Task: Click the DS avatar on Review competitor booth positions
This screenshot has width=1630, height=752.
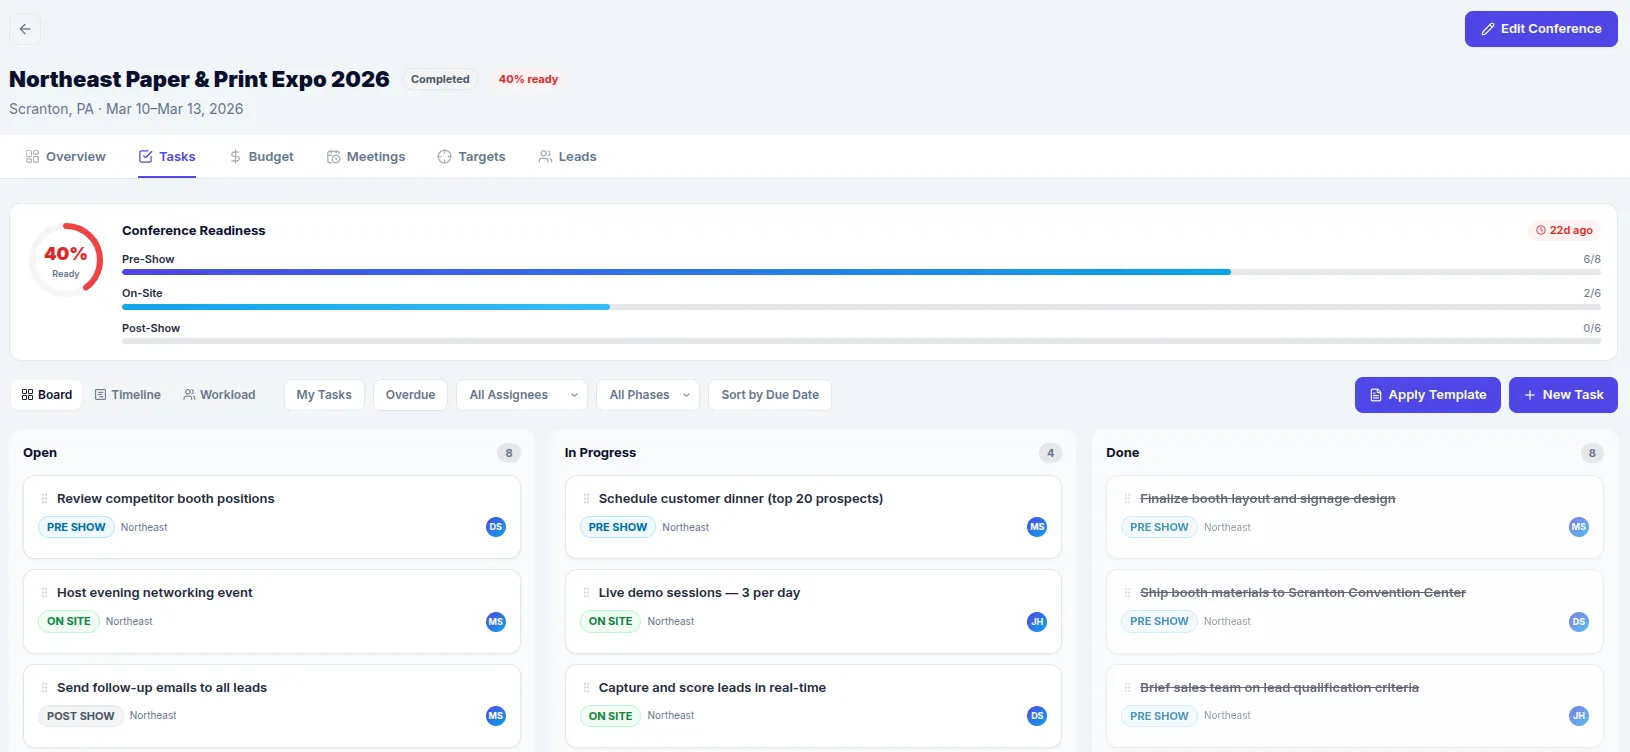Action: (x=496, y=527)
